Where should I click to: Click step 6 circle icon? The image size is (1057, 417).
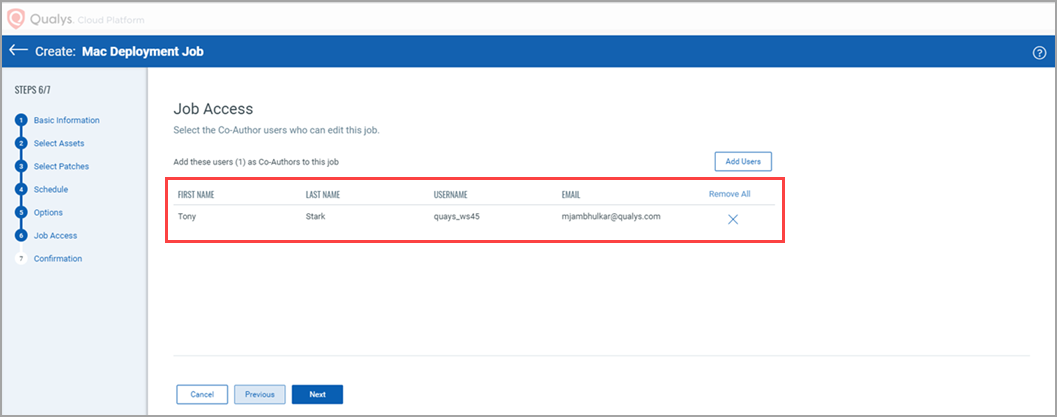pyautogui.click(x=20, y=236)
